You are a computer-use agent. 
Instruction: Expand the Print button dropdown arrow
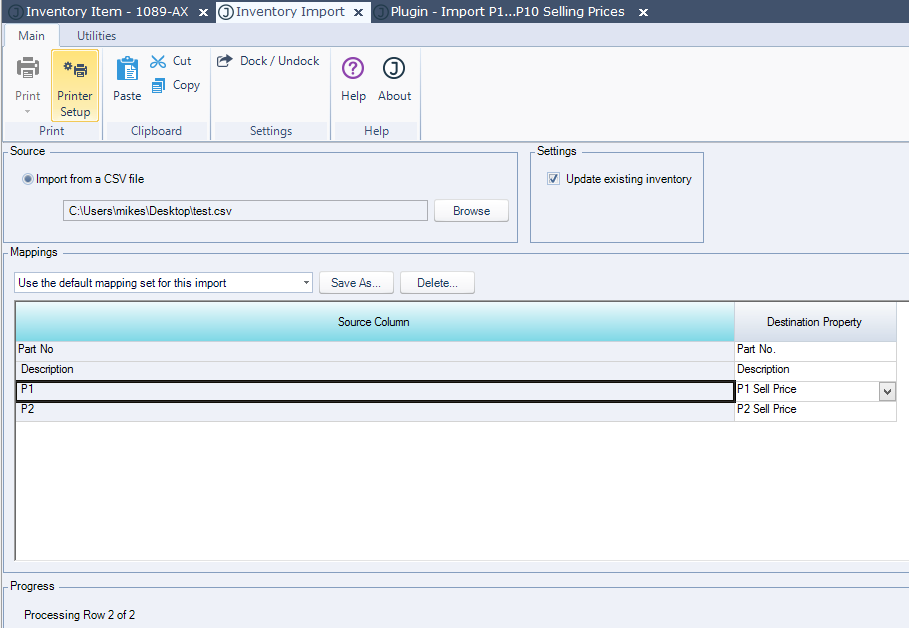pyautogui.click(x=28, y=112)
